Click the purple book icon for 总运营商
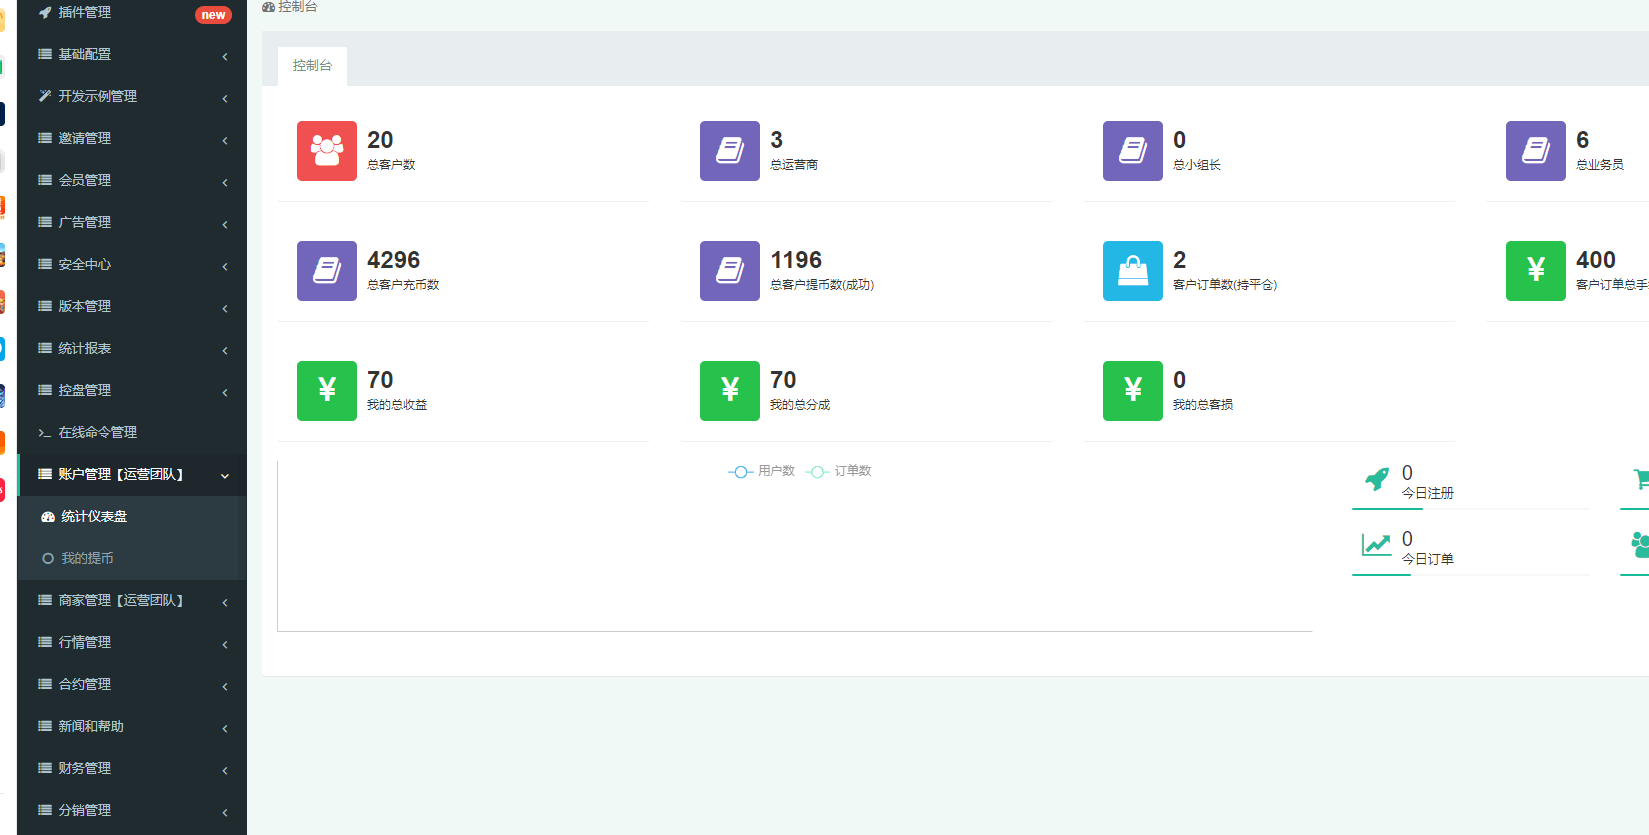 [729, 151]
